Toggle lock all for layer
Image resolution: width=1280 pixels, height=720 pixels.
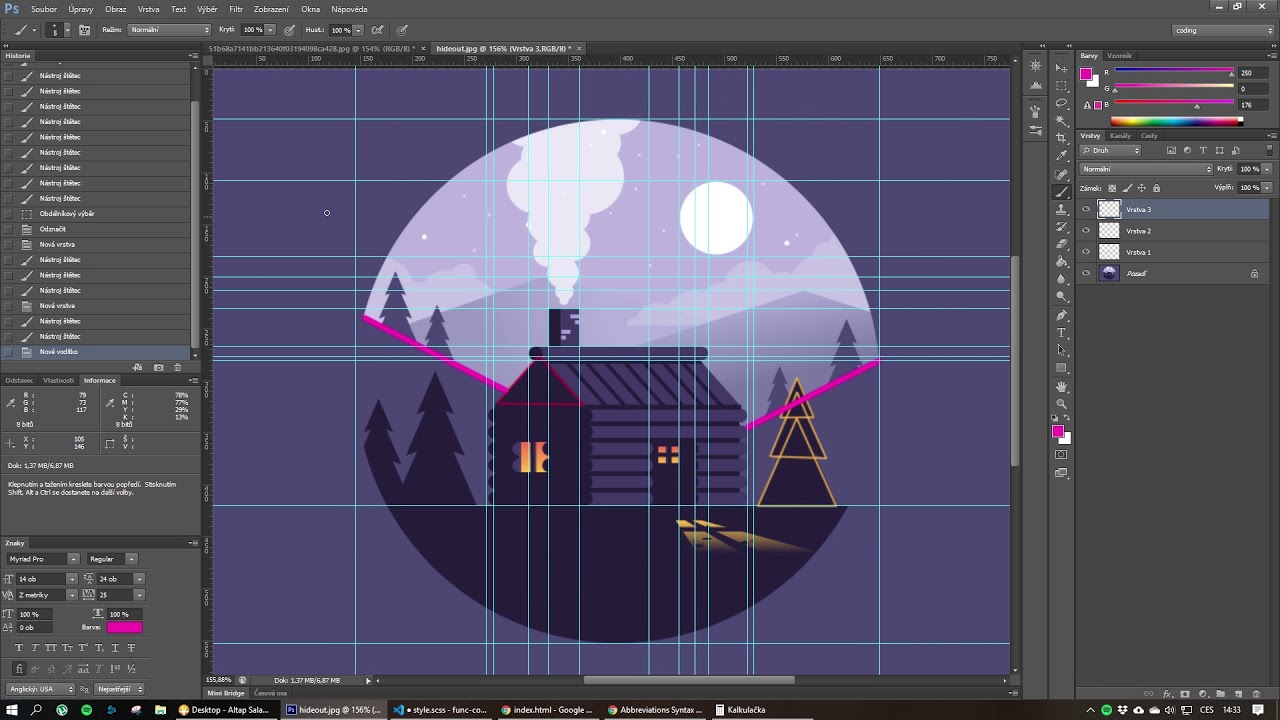1156,188
